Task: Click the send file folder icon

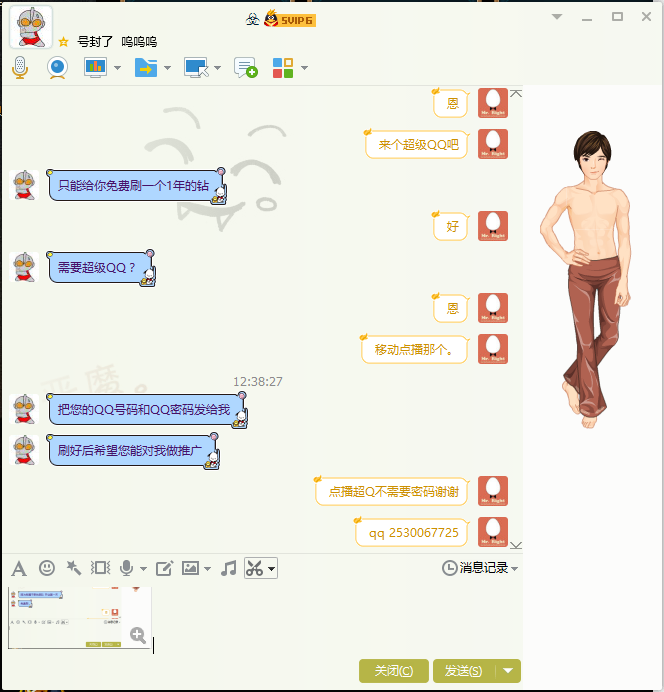Action: tap(146, 68)
